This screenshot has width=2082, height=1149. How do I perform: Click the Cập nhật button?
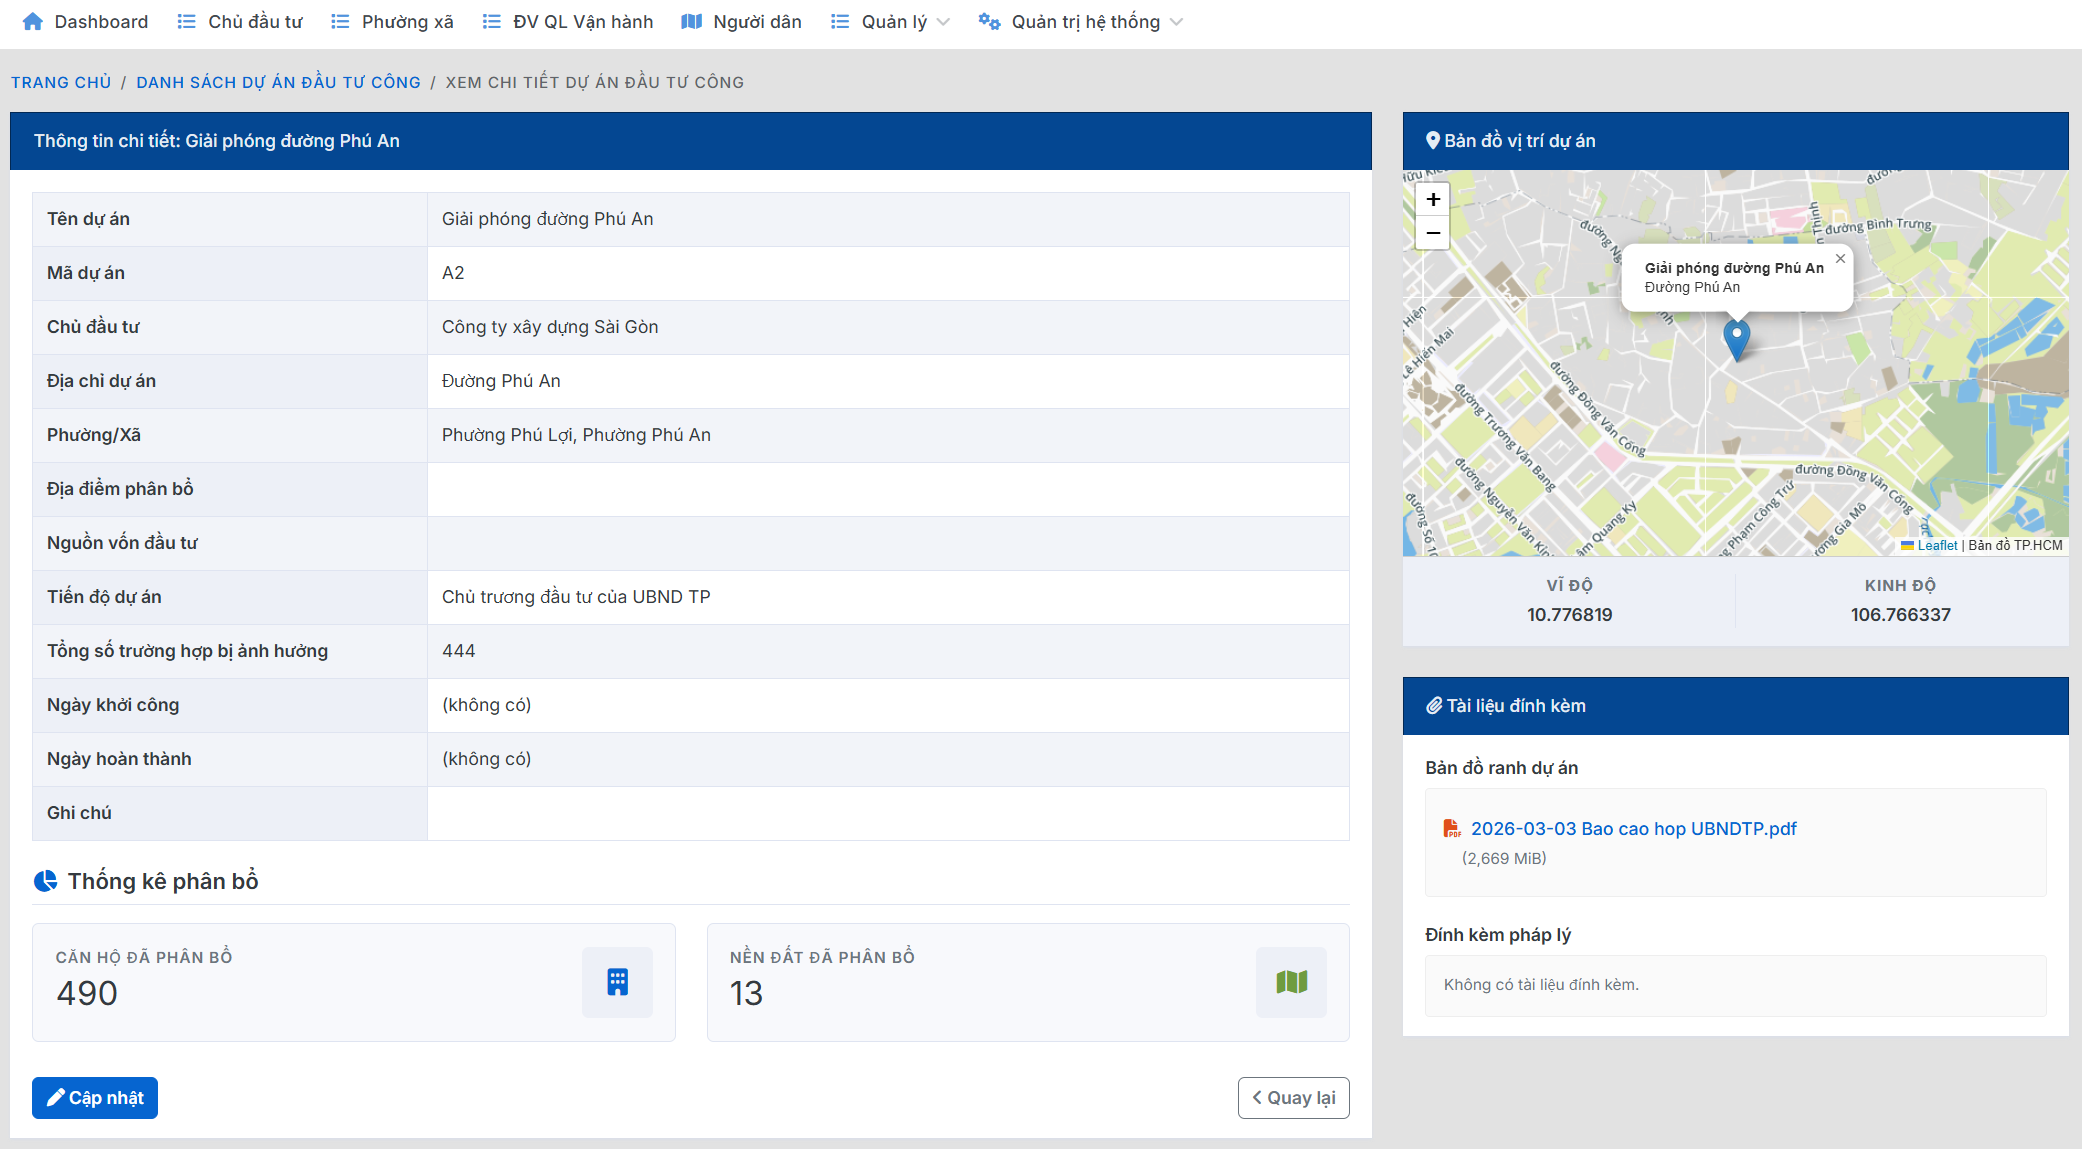point(95,1098)
